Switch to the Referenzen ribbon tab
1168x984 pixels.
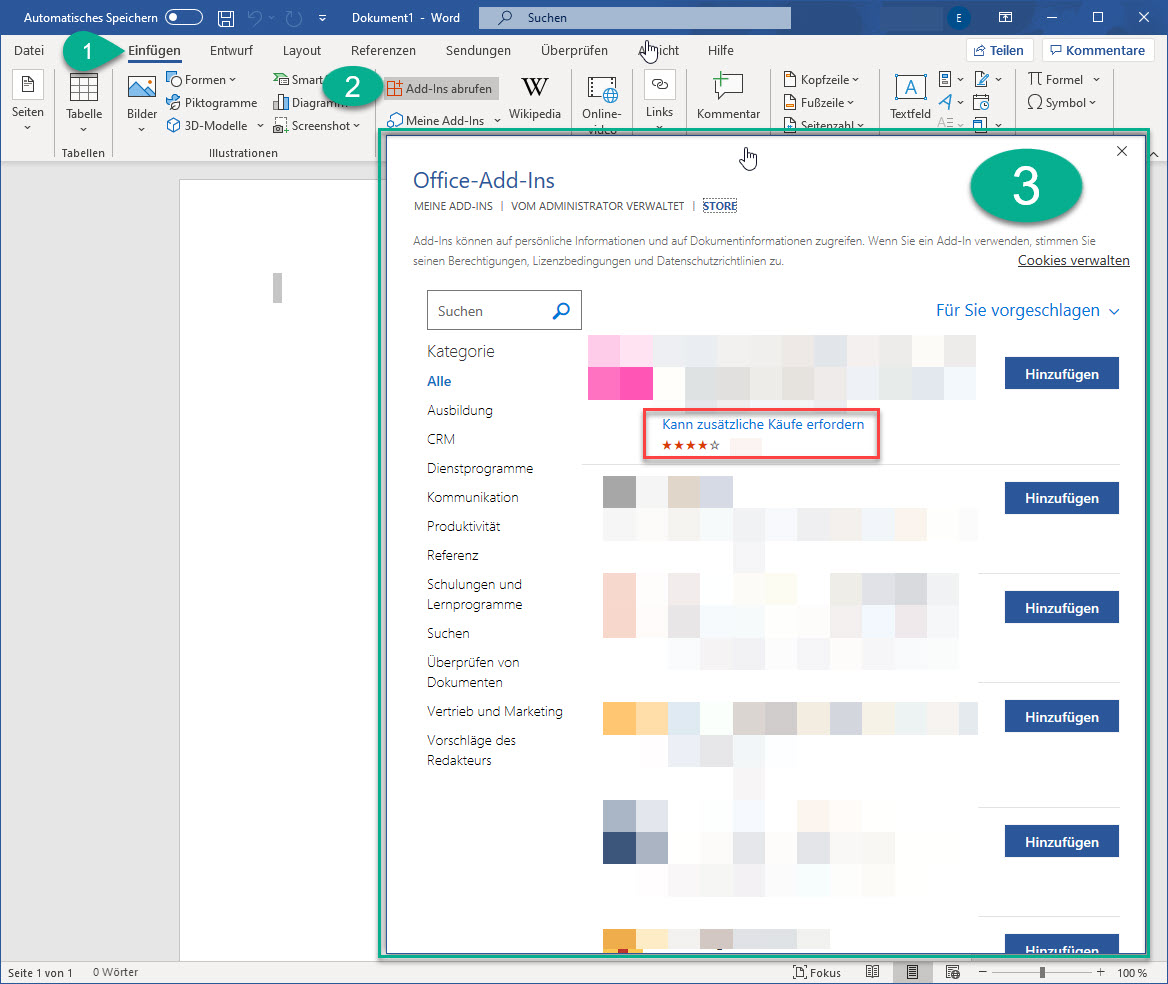(383, 51)
